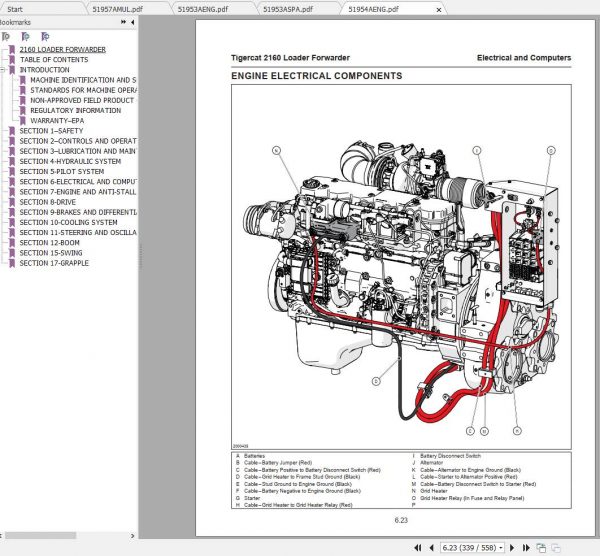Click bookmark icon beside SECTION 8-DRIVE

(12, 202)
